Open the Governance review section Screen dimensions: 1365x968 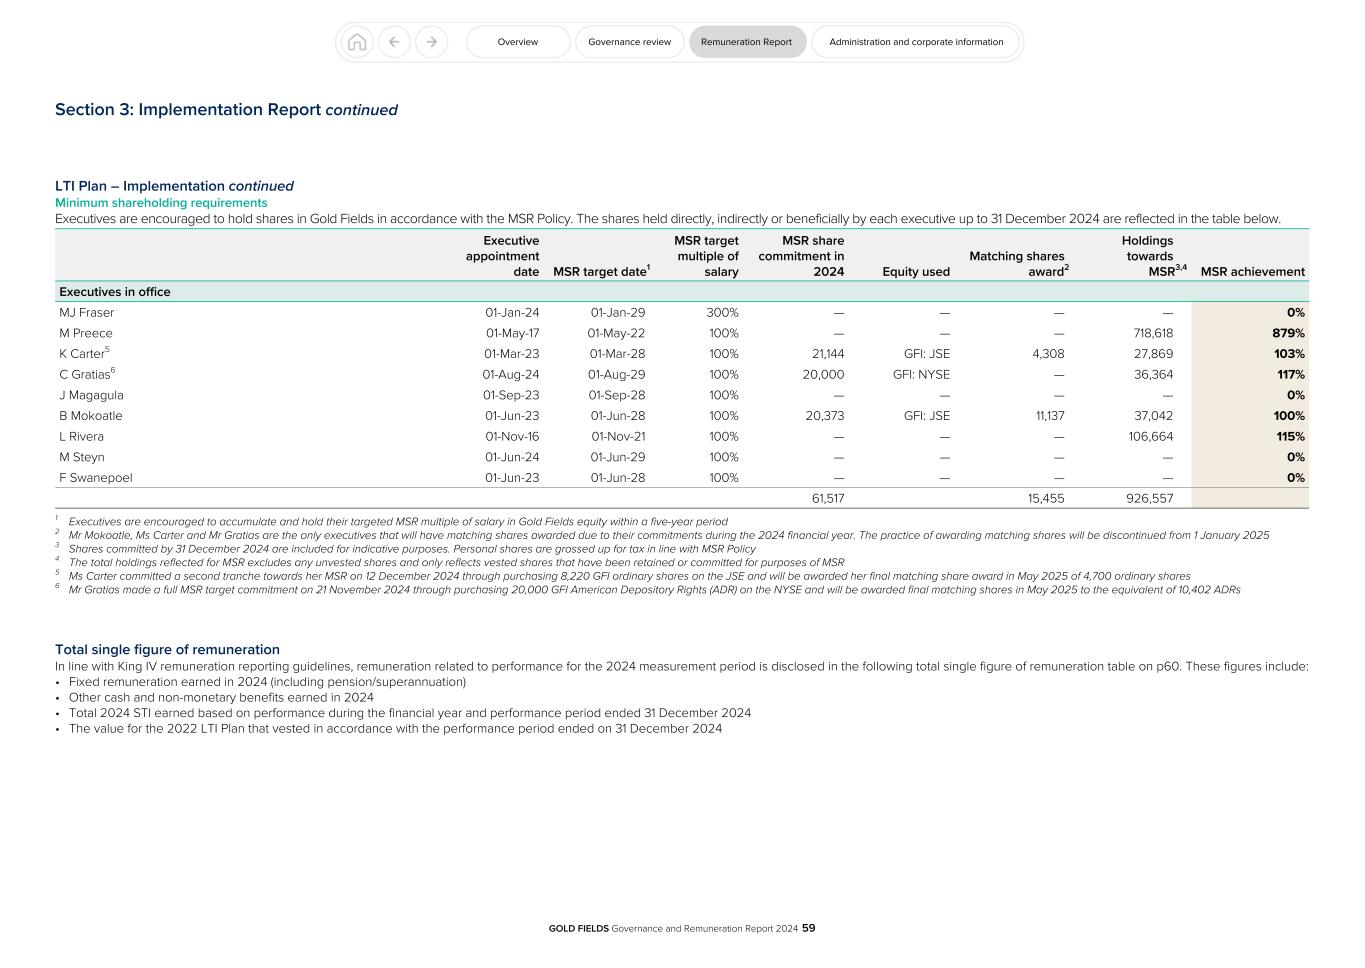click(x=629, y=42)
